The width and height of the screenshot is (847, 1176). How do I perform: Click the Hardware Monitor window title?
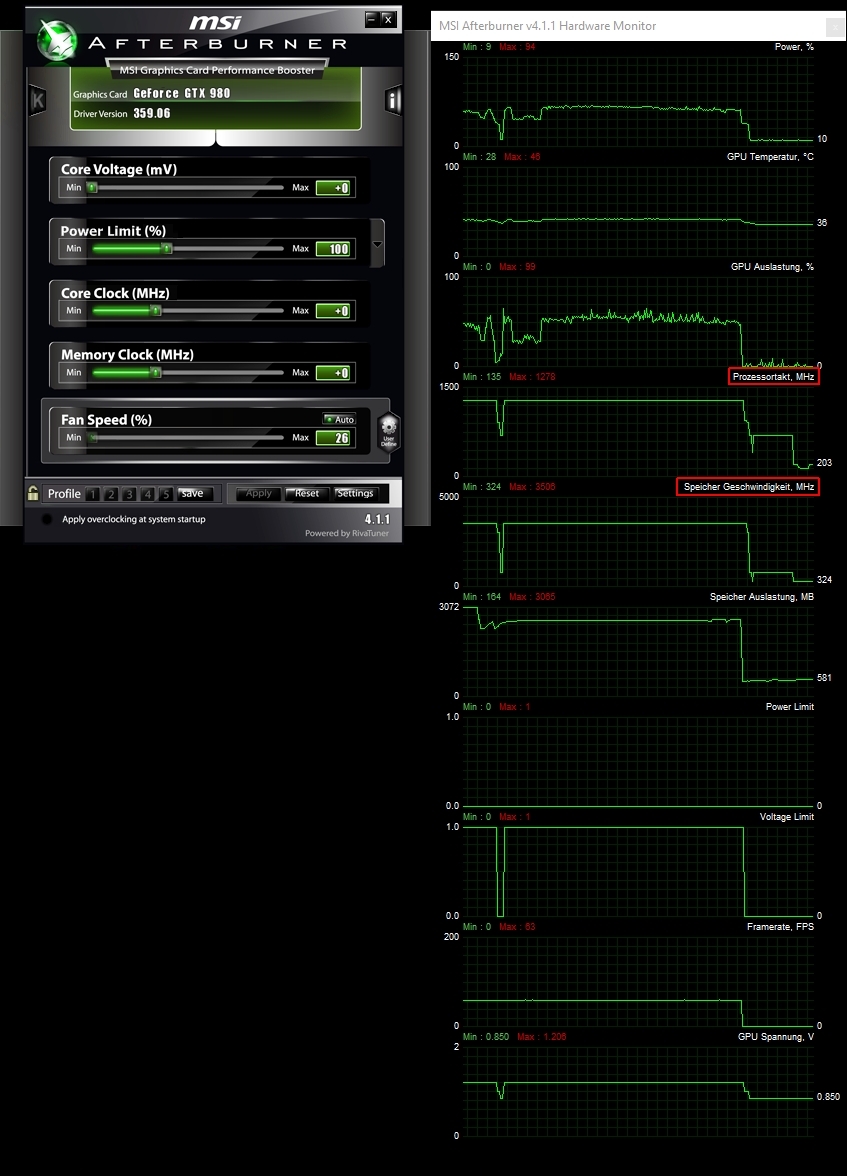tap(547, 26)
